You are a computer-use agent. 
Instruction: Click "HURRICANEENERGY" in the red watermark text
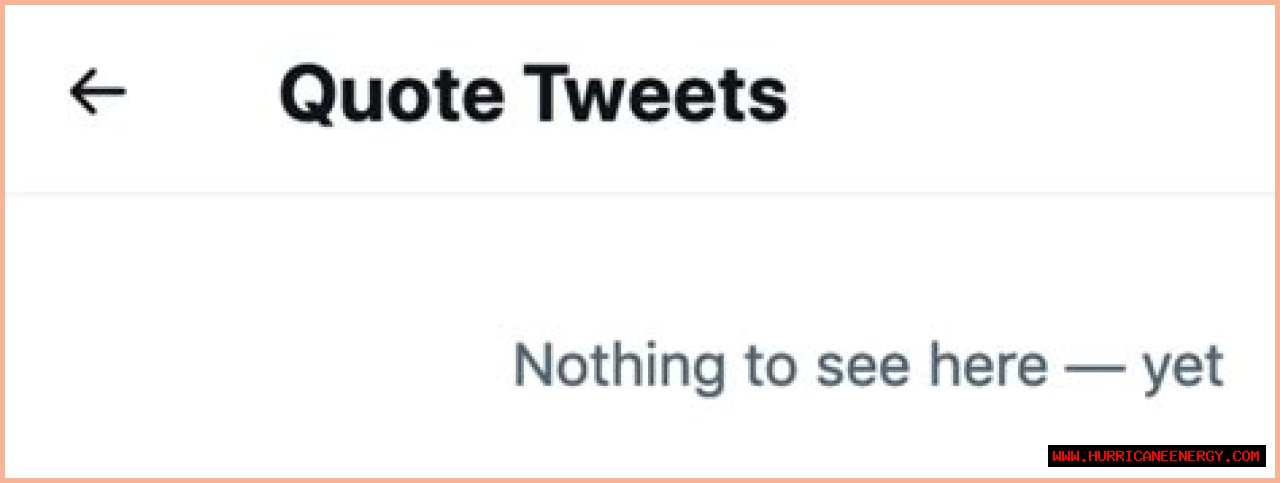pyautogui.click(x=1156, y=456)
